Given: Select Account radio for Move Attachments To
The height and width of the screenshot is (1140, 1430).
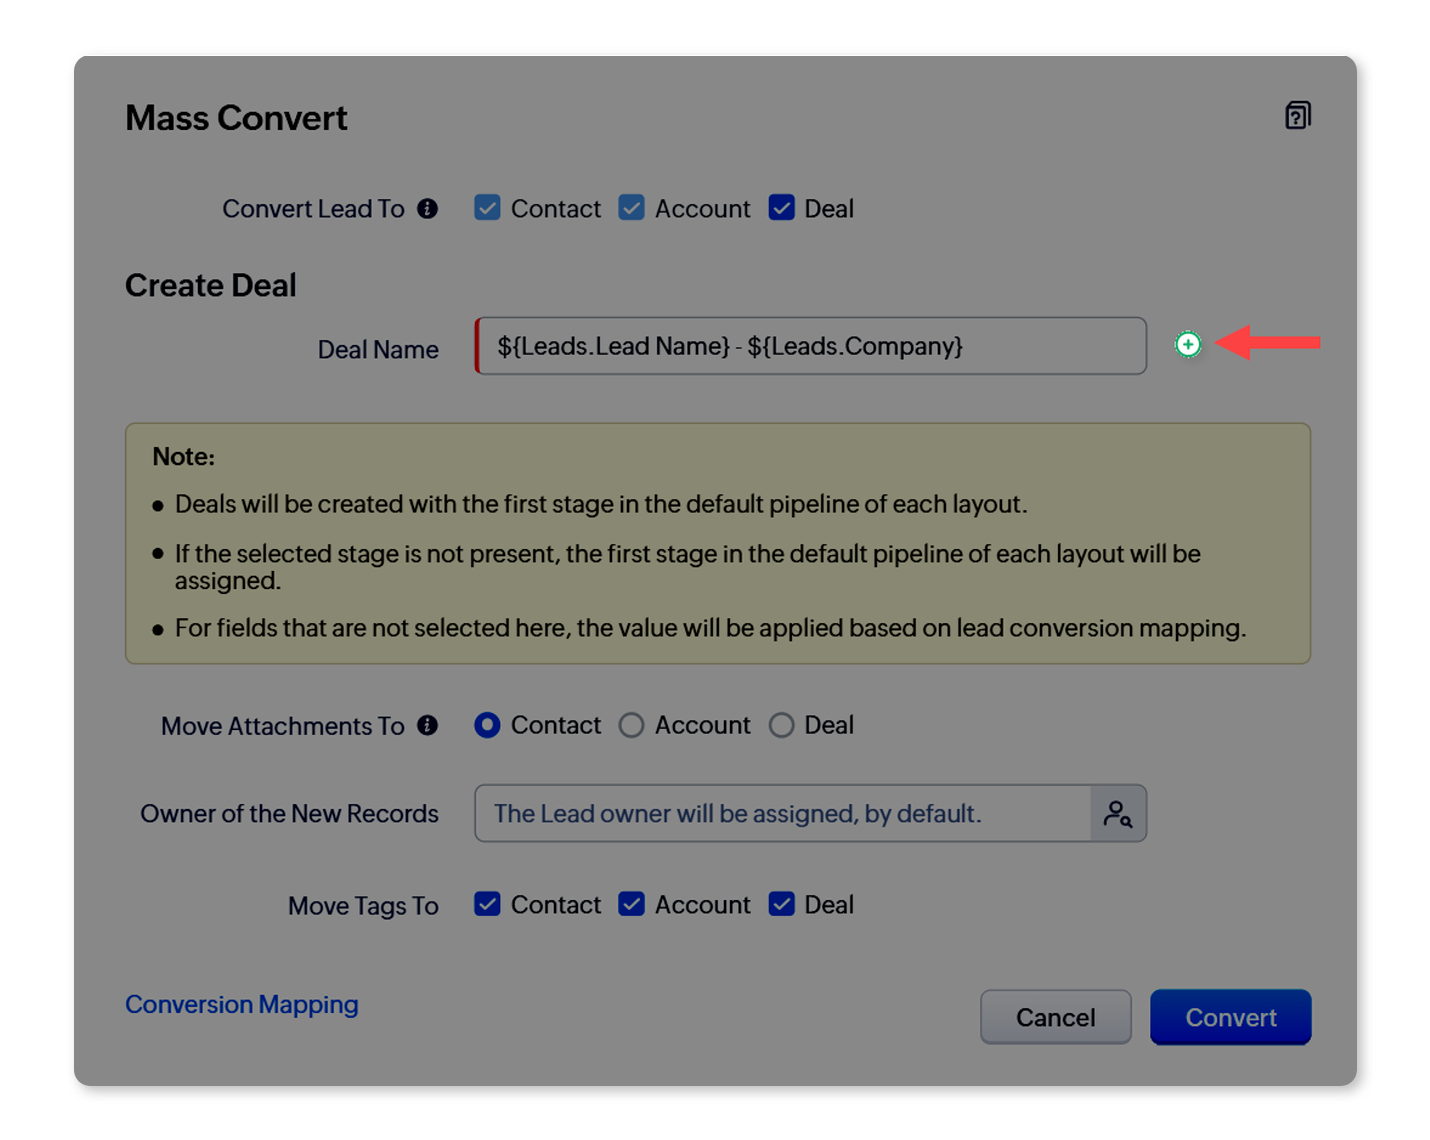Looking at the screenshot, I should pos(632,725).
